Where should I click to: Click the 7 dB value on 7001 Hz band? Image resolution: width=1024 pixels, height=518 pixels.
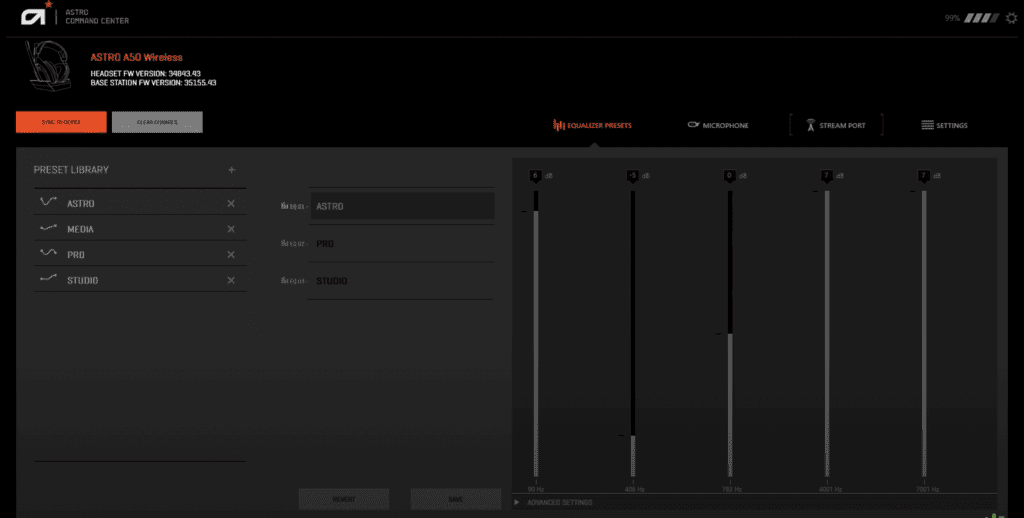click(x=923, y=176)
